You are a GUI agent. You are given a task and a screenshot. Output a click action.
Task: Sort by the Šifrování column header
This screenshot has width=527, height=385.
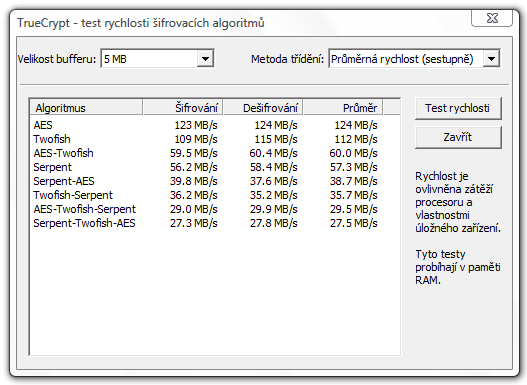(183, 108)
